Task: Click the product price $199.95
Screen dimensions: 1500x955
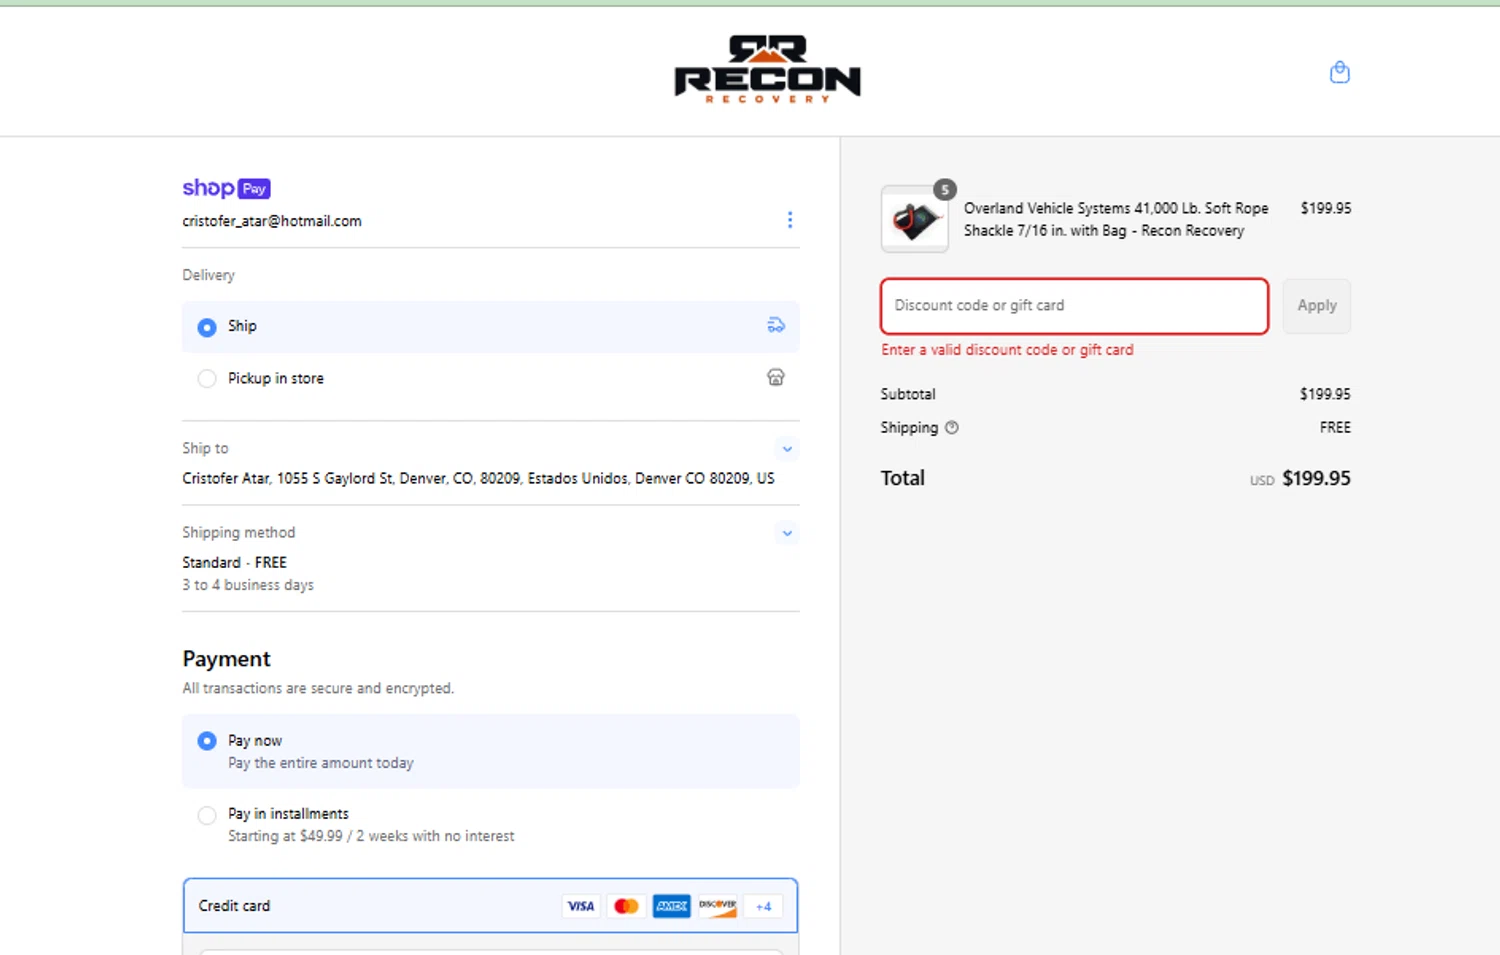Action: [x=1325, y=208]
